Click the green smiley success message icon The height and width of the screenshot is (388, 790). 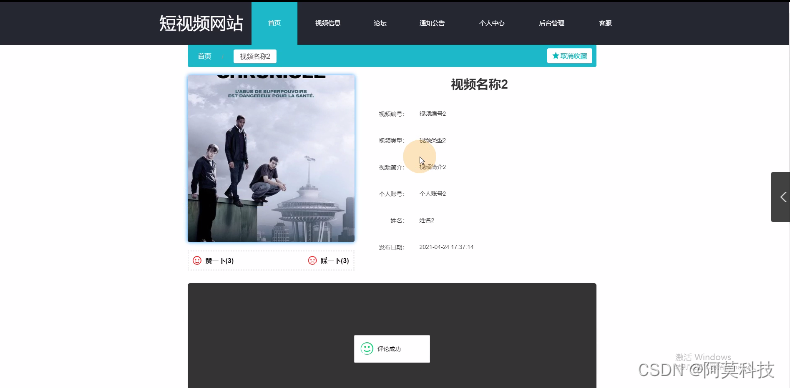(367, 348)
